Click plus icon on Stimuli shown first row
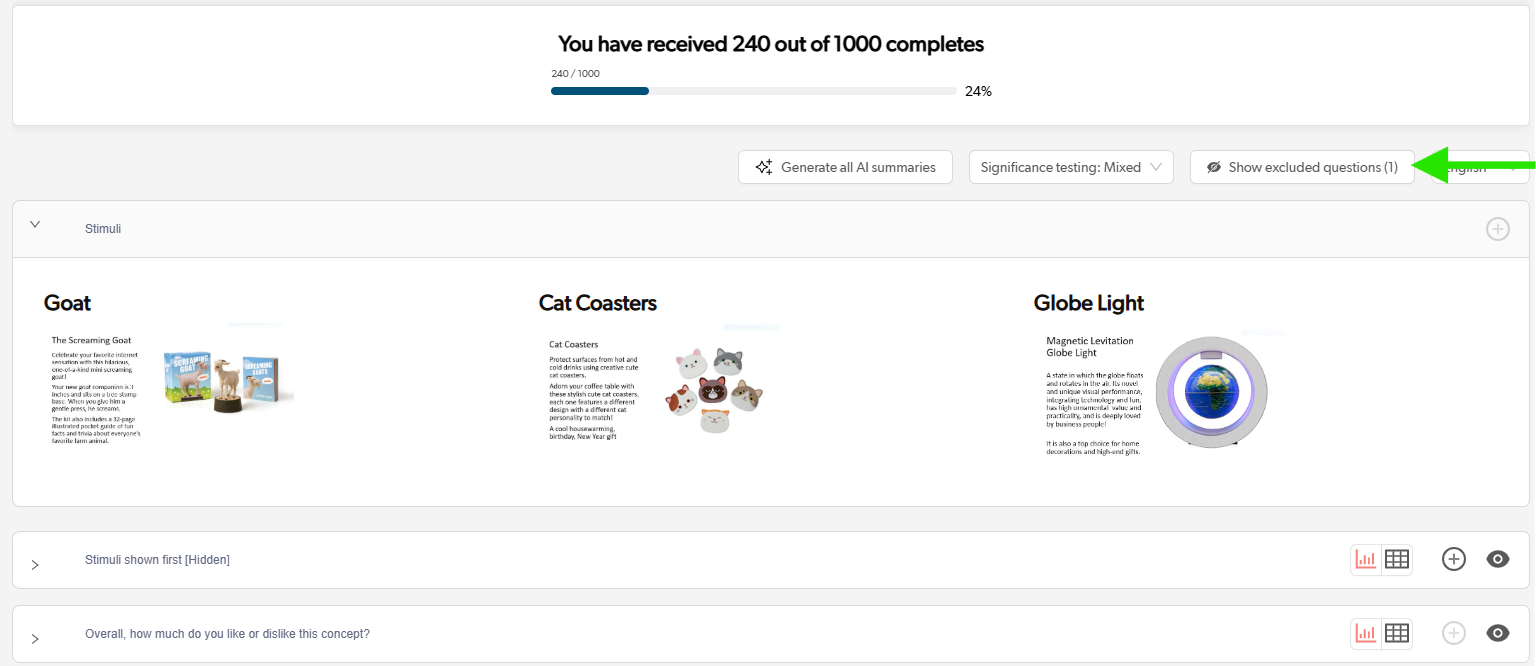Image resolution: width=1536 pixels, height=666 pixels. [x=1453, y=560]
